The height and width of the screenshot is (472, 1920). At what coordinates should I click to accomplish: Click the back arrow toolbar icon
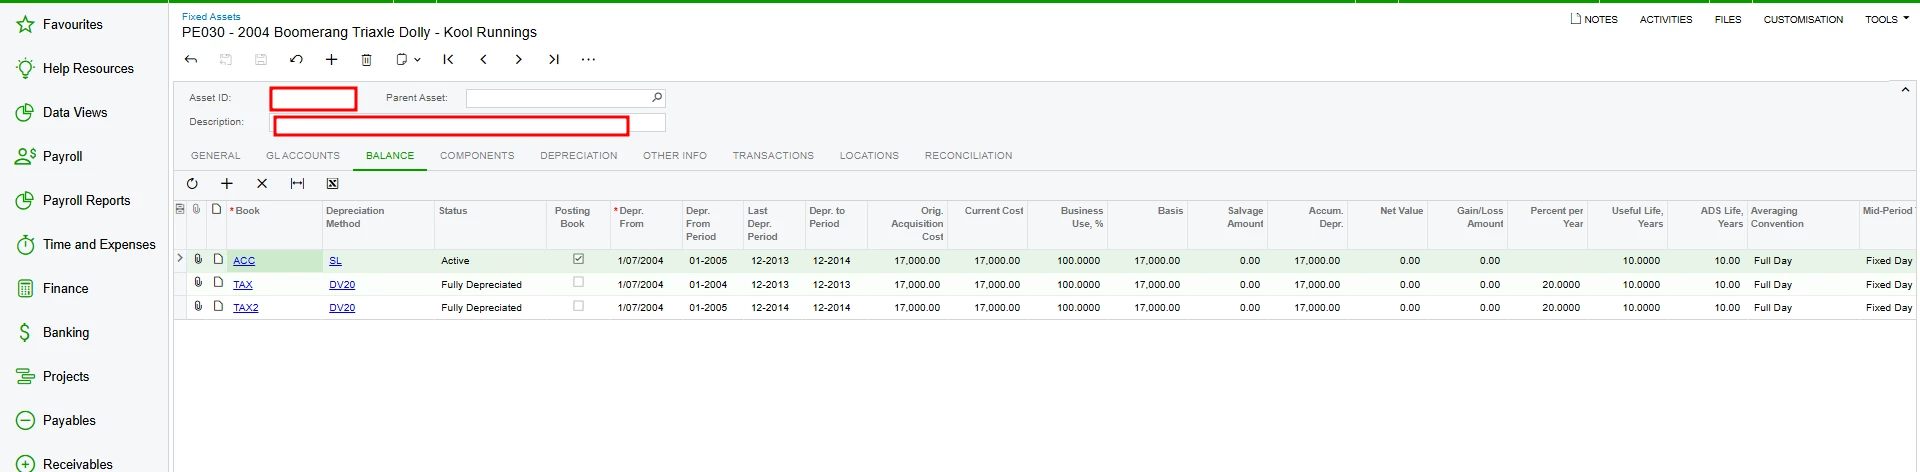coord(191,60)
